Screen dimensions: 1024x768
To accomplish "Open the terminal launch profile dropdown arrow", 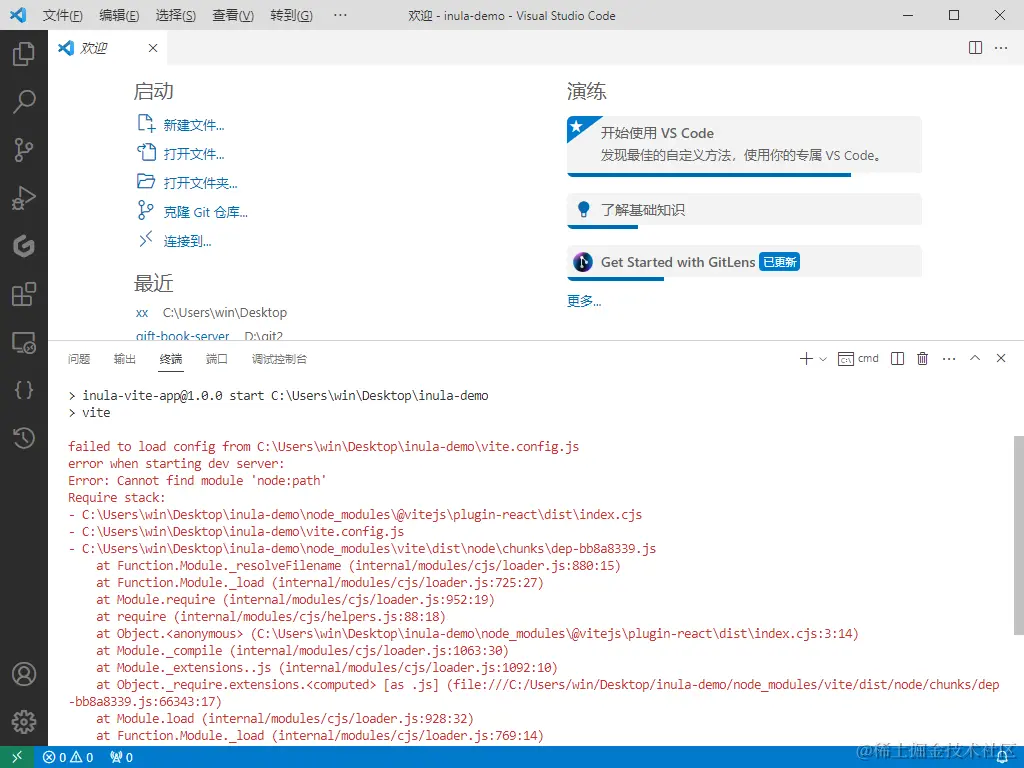I will tap(823, 359).
